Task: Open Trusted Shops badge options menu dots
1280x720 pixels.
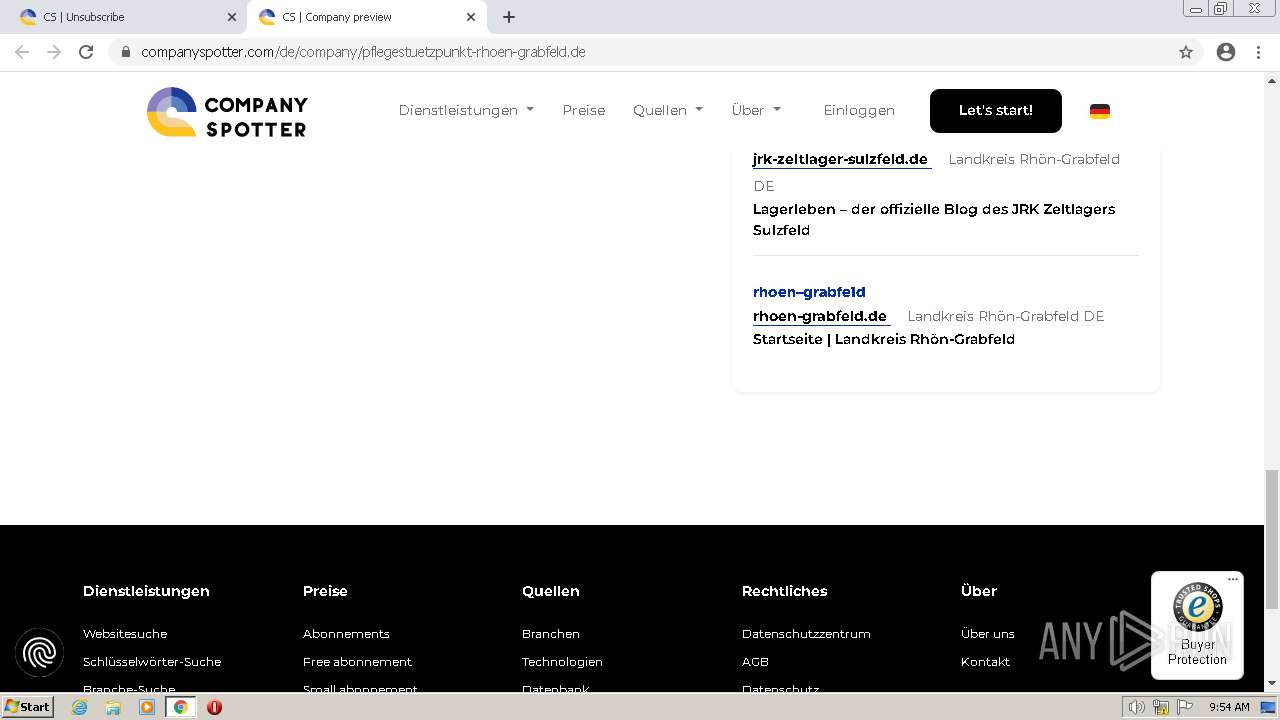Action: 1233,579
